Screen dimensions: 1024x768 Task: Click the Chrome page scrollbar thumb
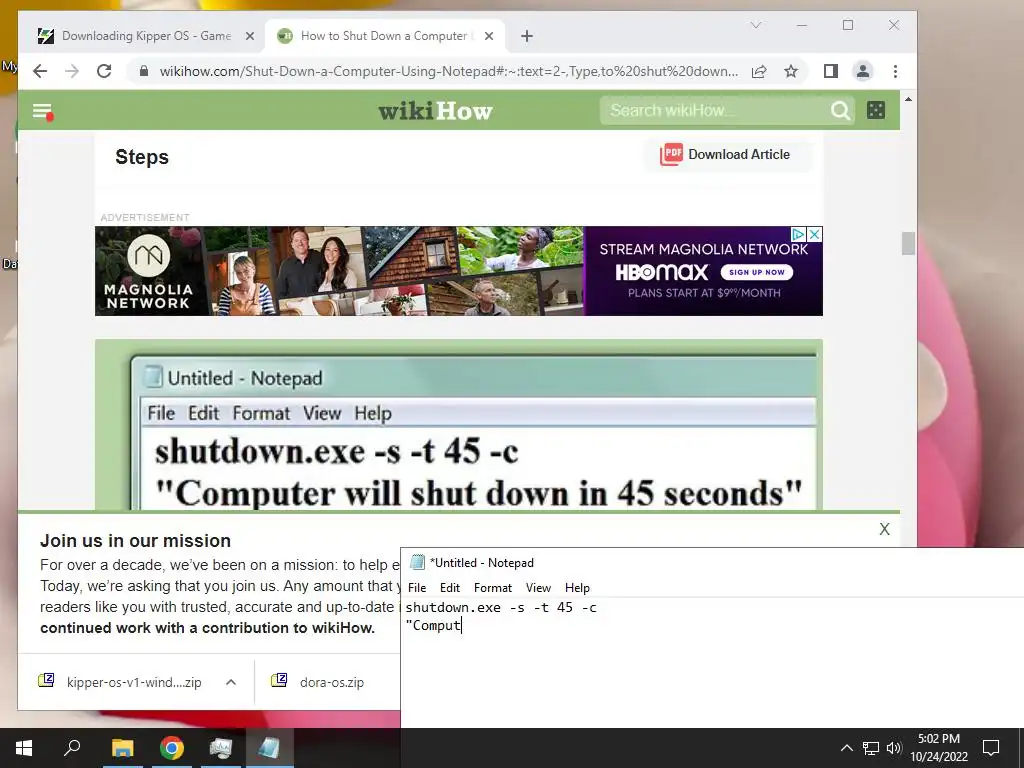[908, 244]
